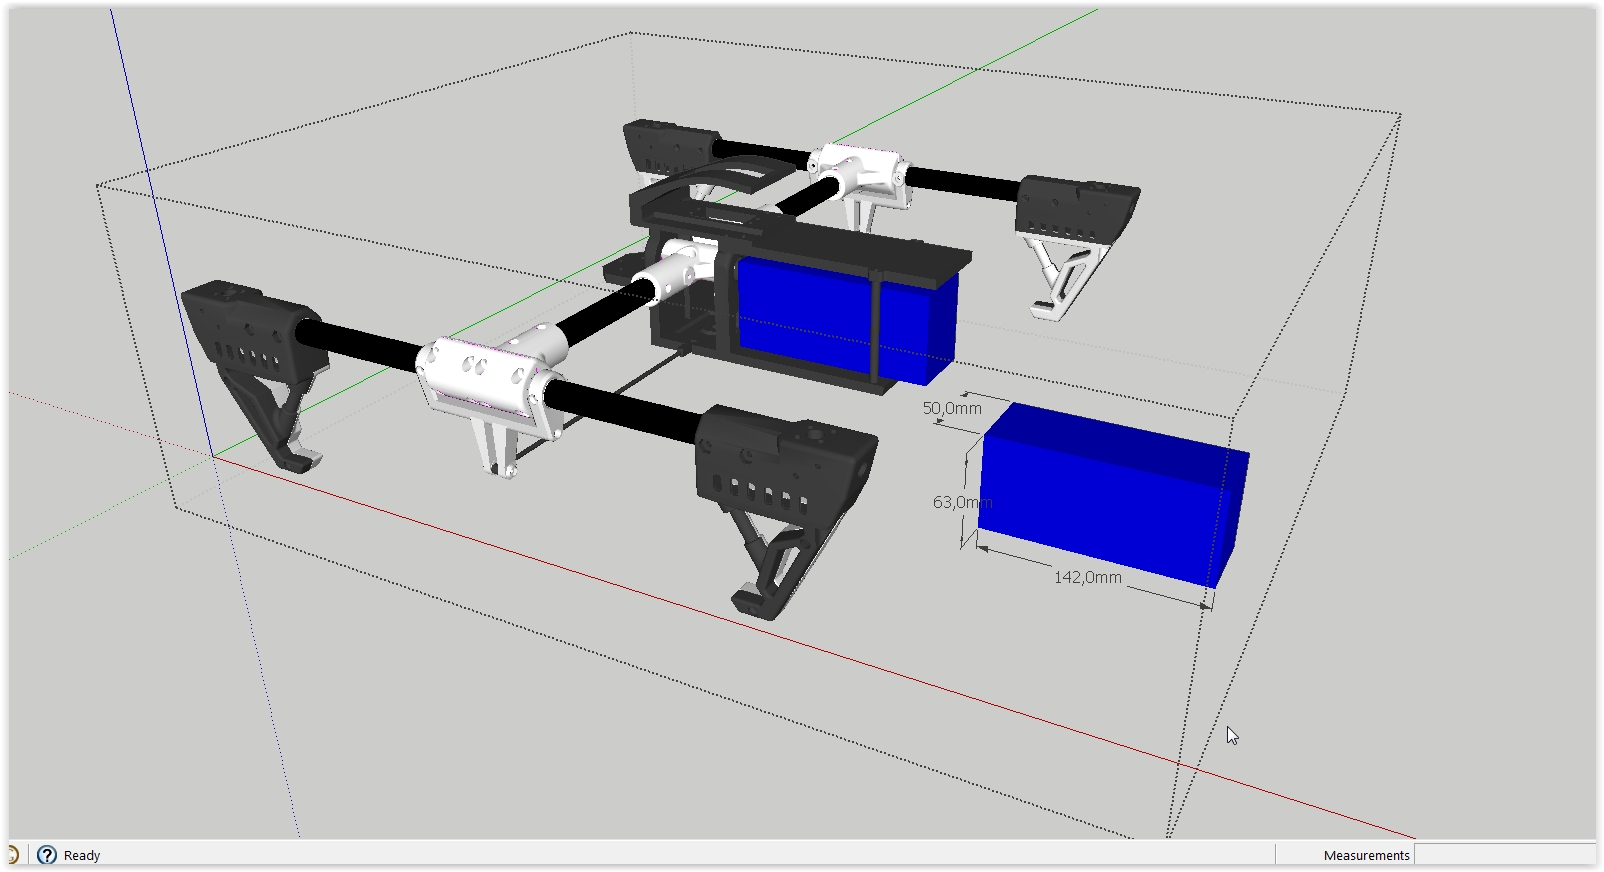
Task: Click the help question mark icon
Action: pyautogui.click(x=47, y=855)
